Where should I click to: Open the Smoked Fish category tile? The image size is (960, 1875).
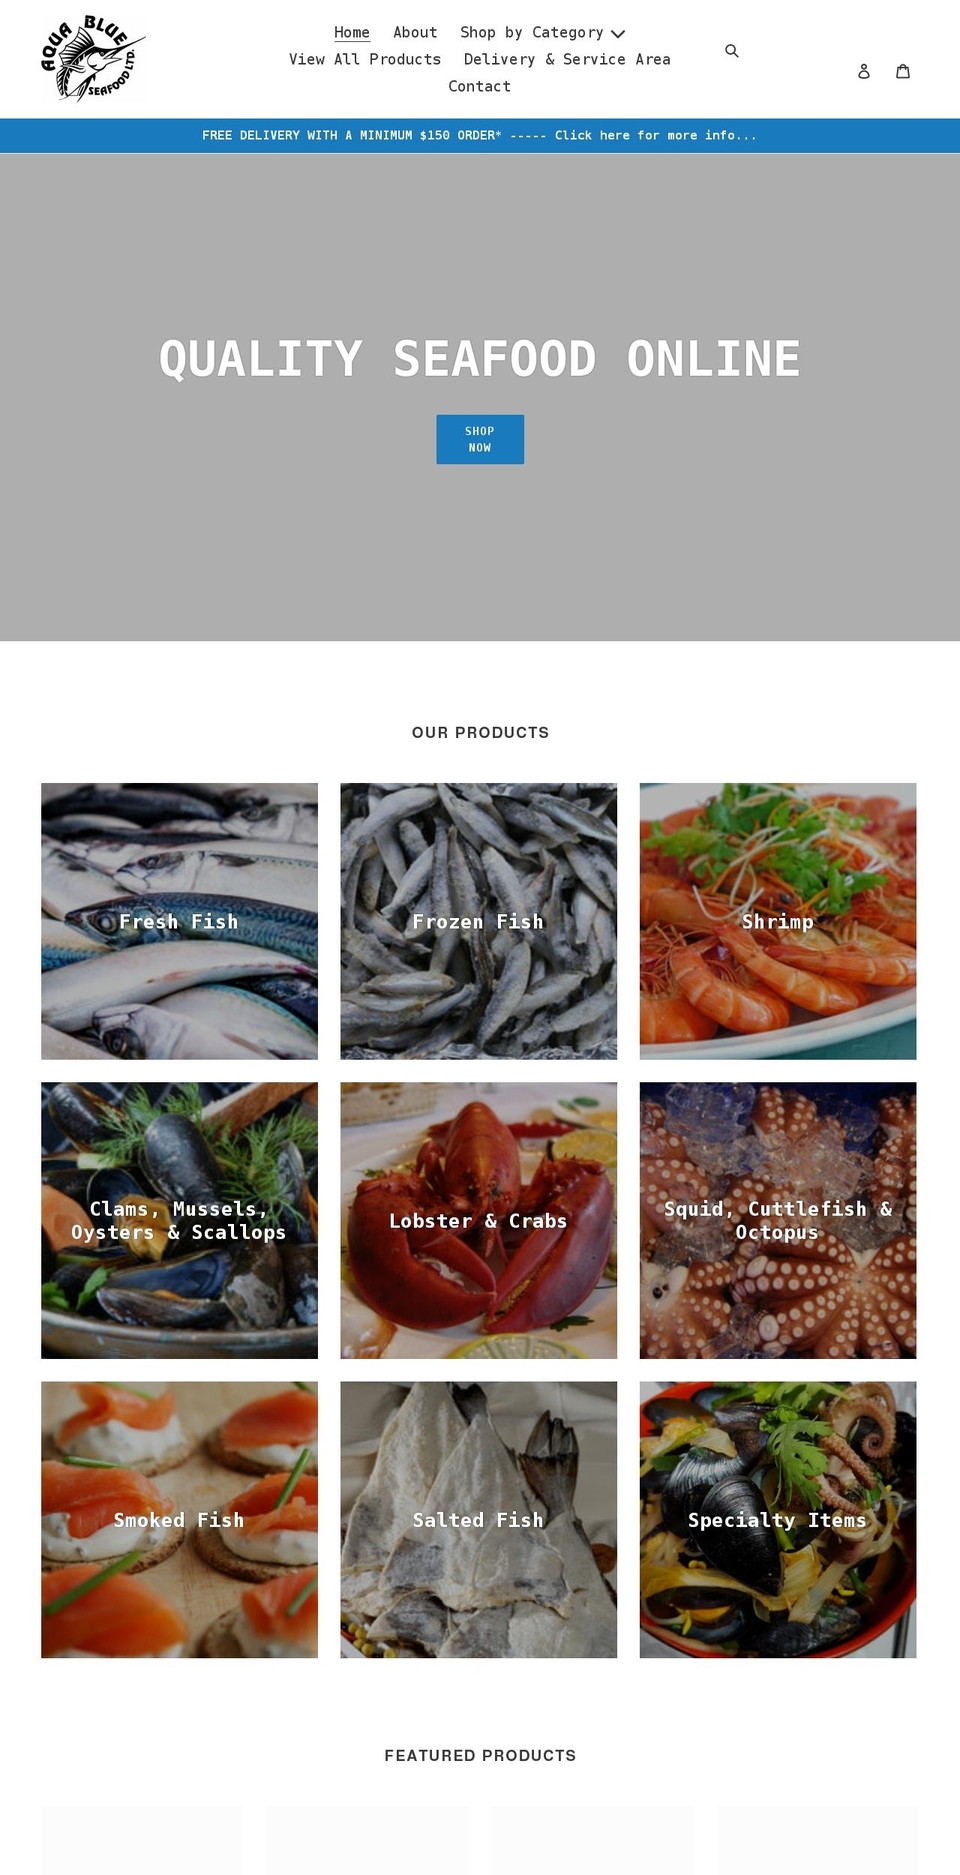[179, 1520]
